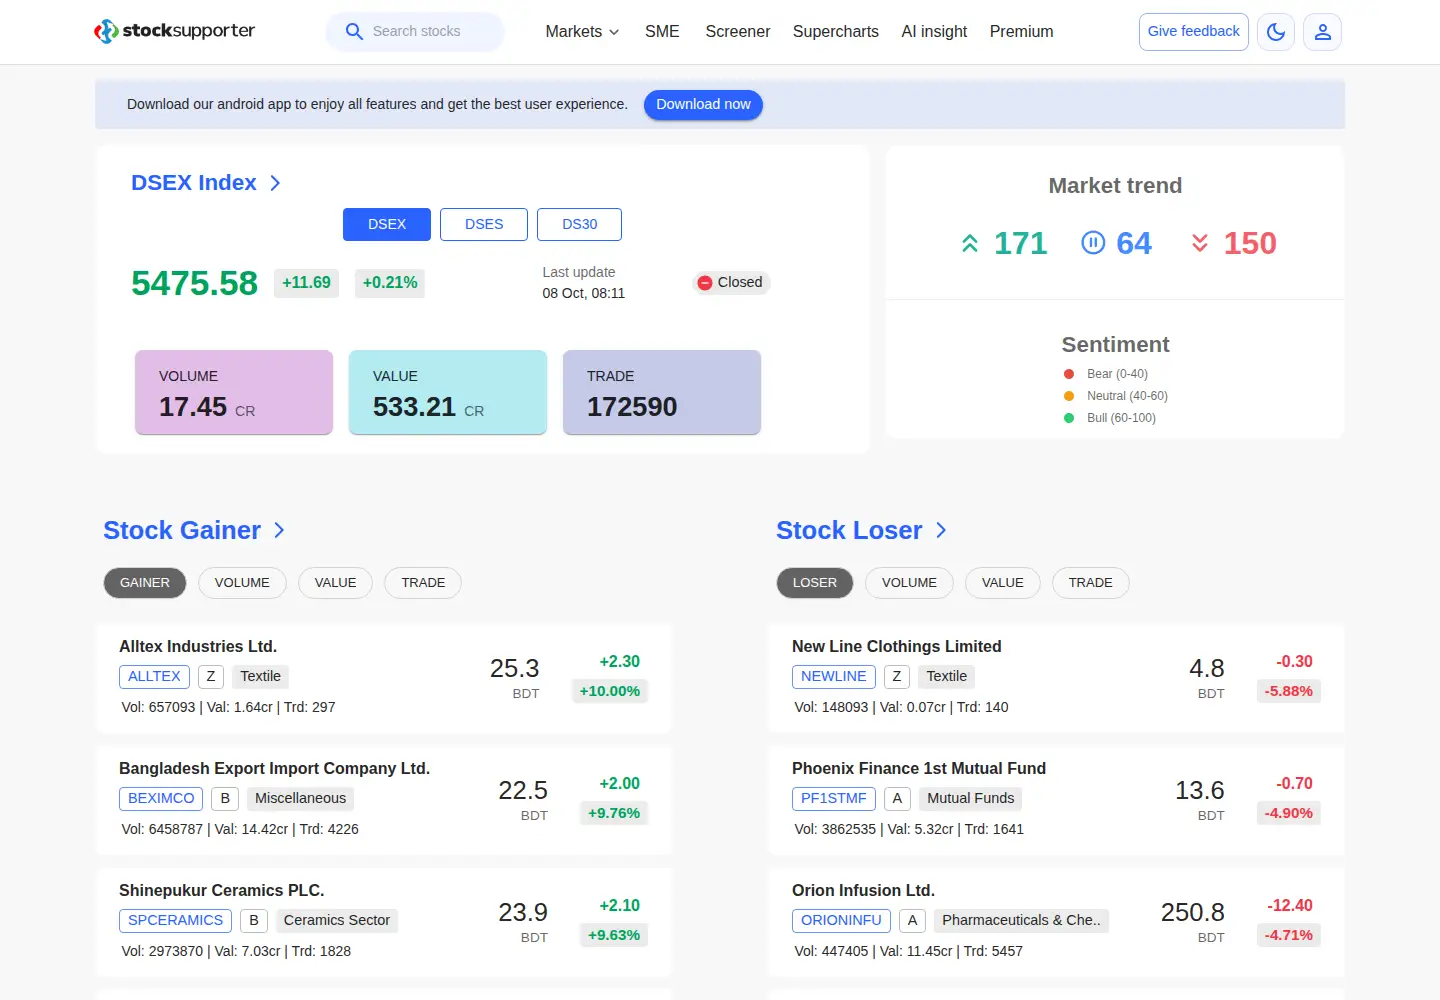Click the stocksupporter logo
The image size is (1440, 1000).
174,31
